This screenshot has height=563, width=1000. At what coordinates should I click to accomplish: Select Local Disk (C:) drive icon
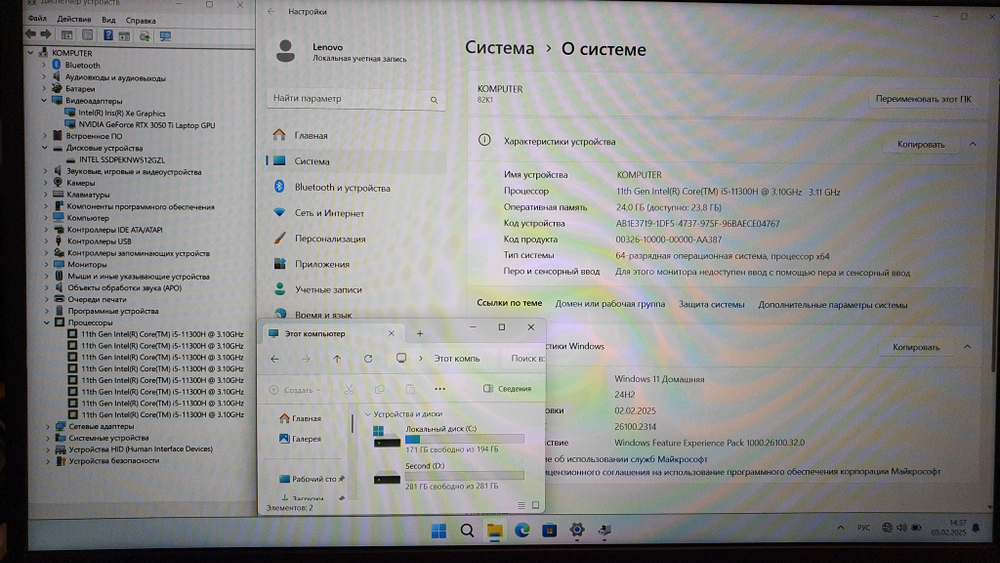point(386,437)
